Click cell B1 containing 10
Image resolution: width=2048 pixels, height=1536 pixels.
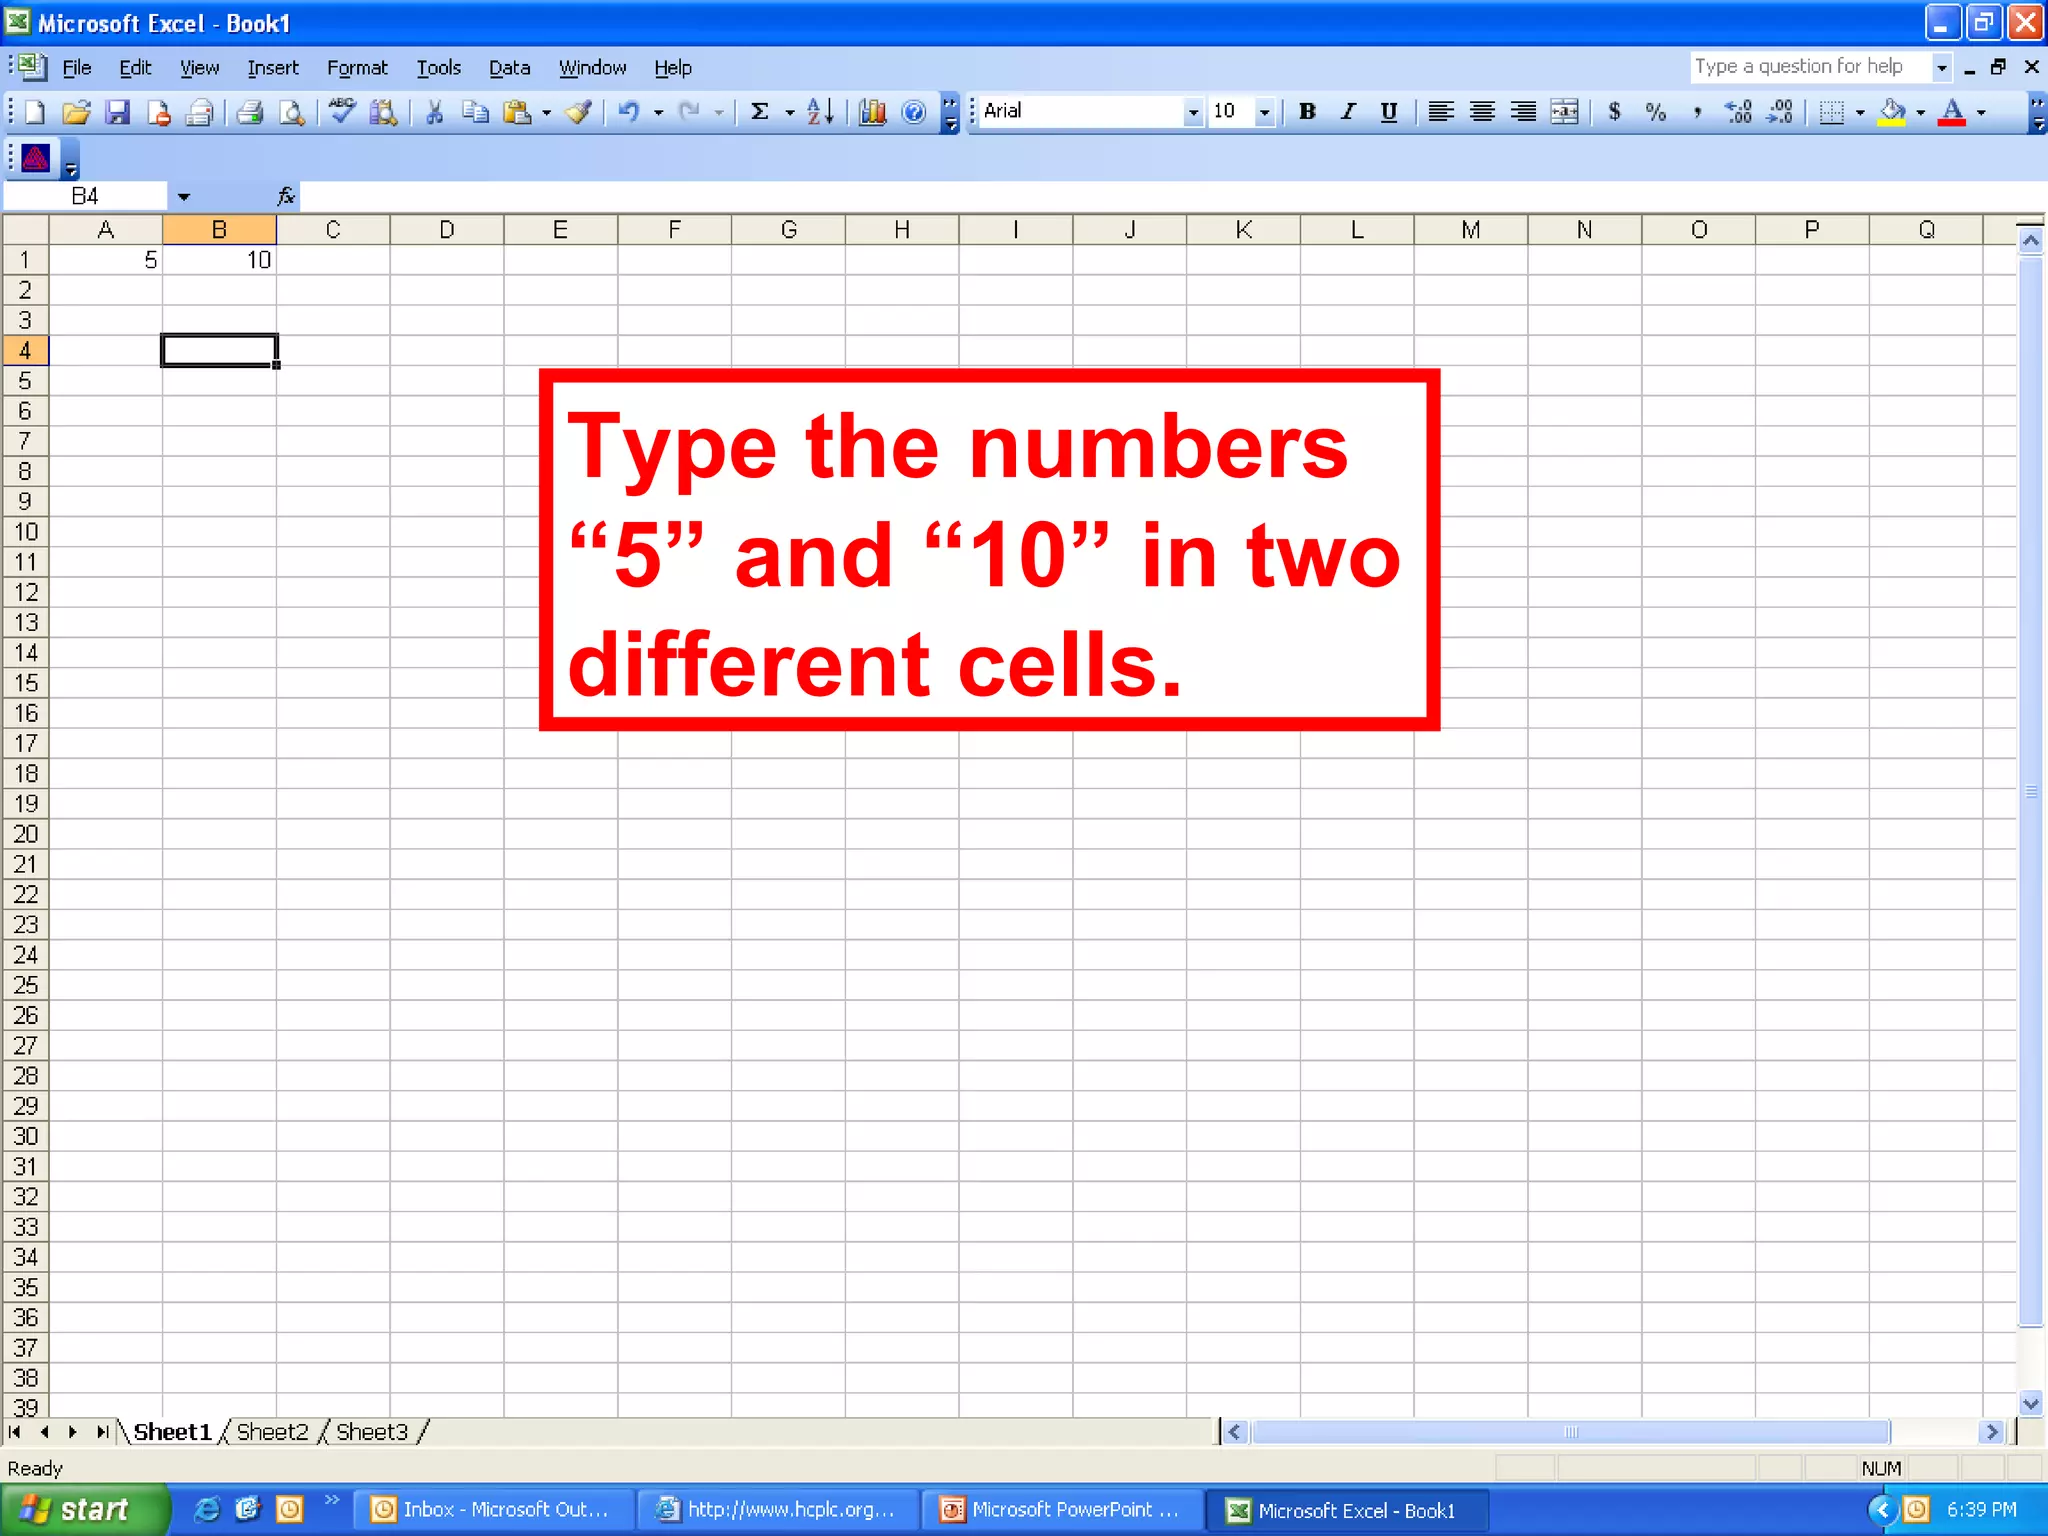point(219,260)
